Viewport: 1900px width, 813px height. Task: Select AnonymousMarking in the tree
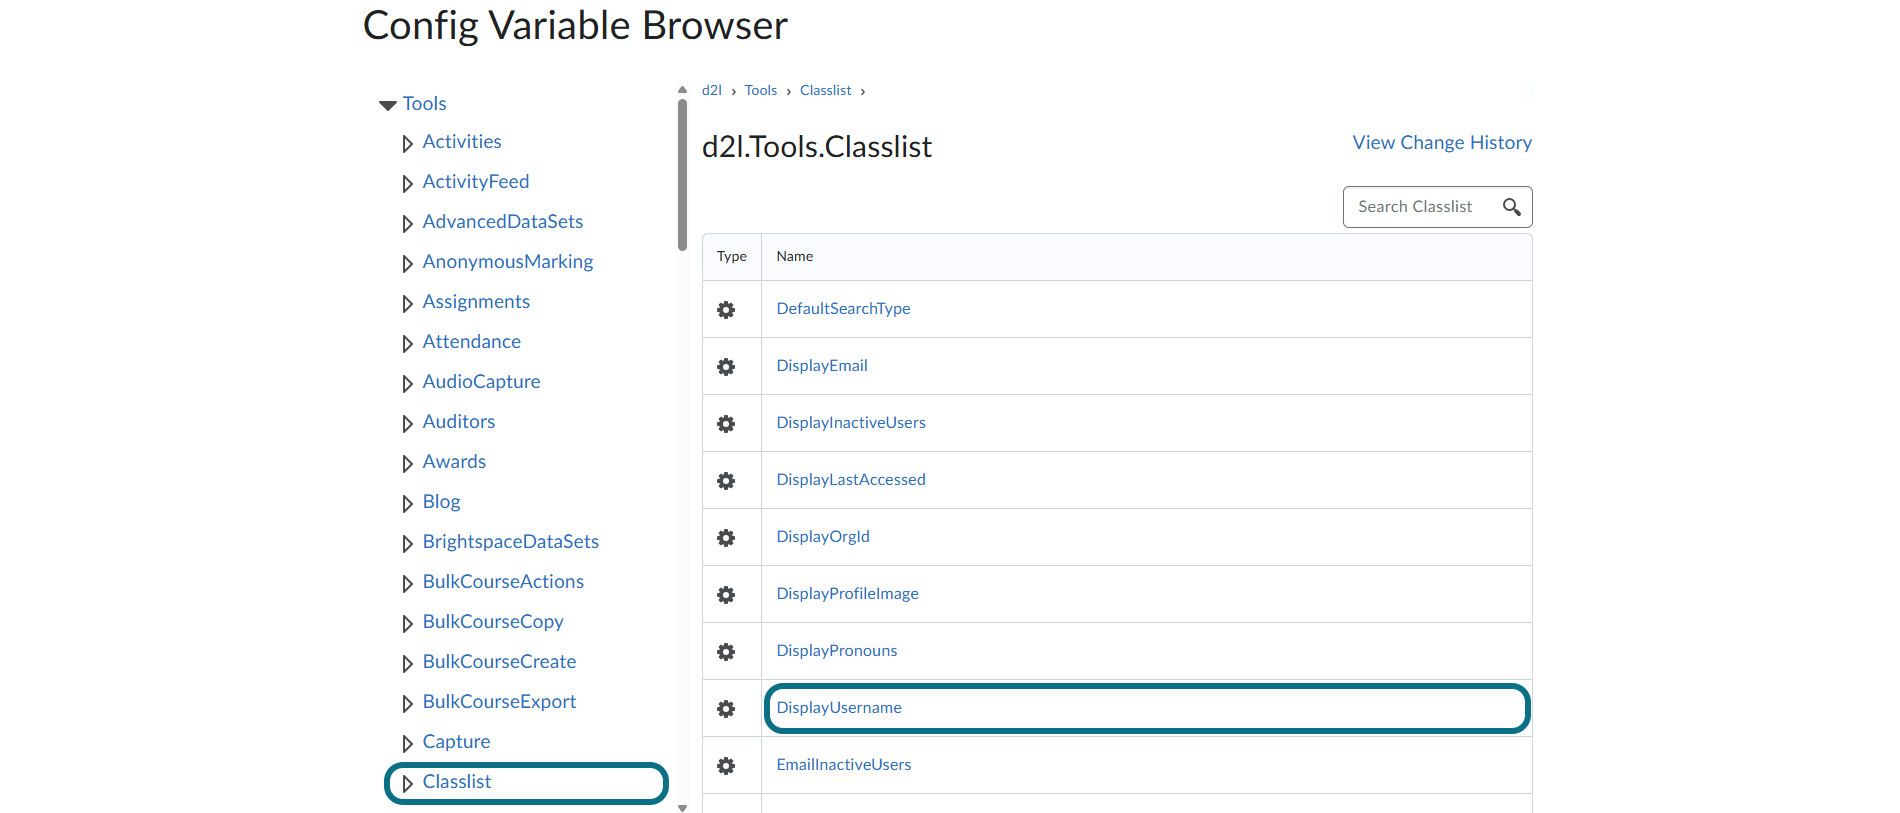(508, 262)
